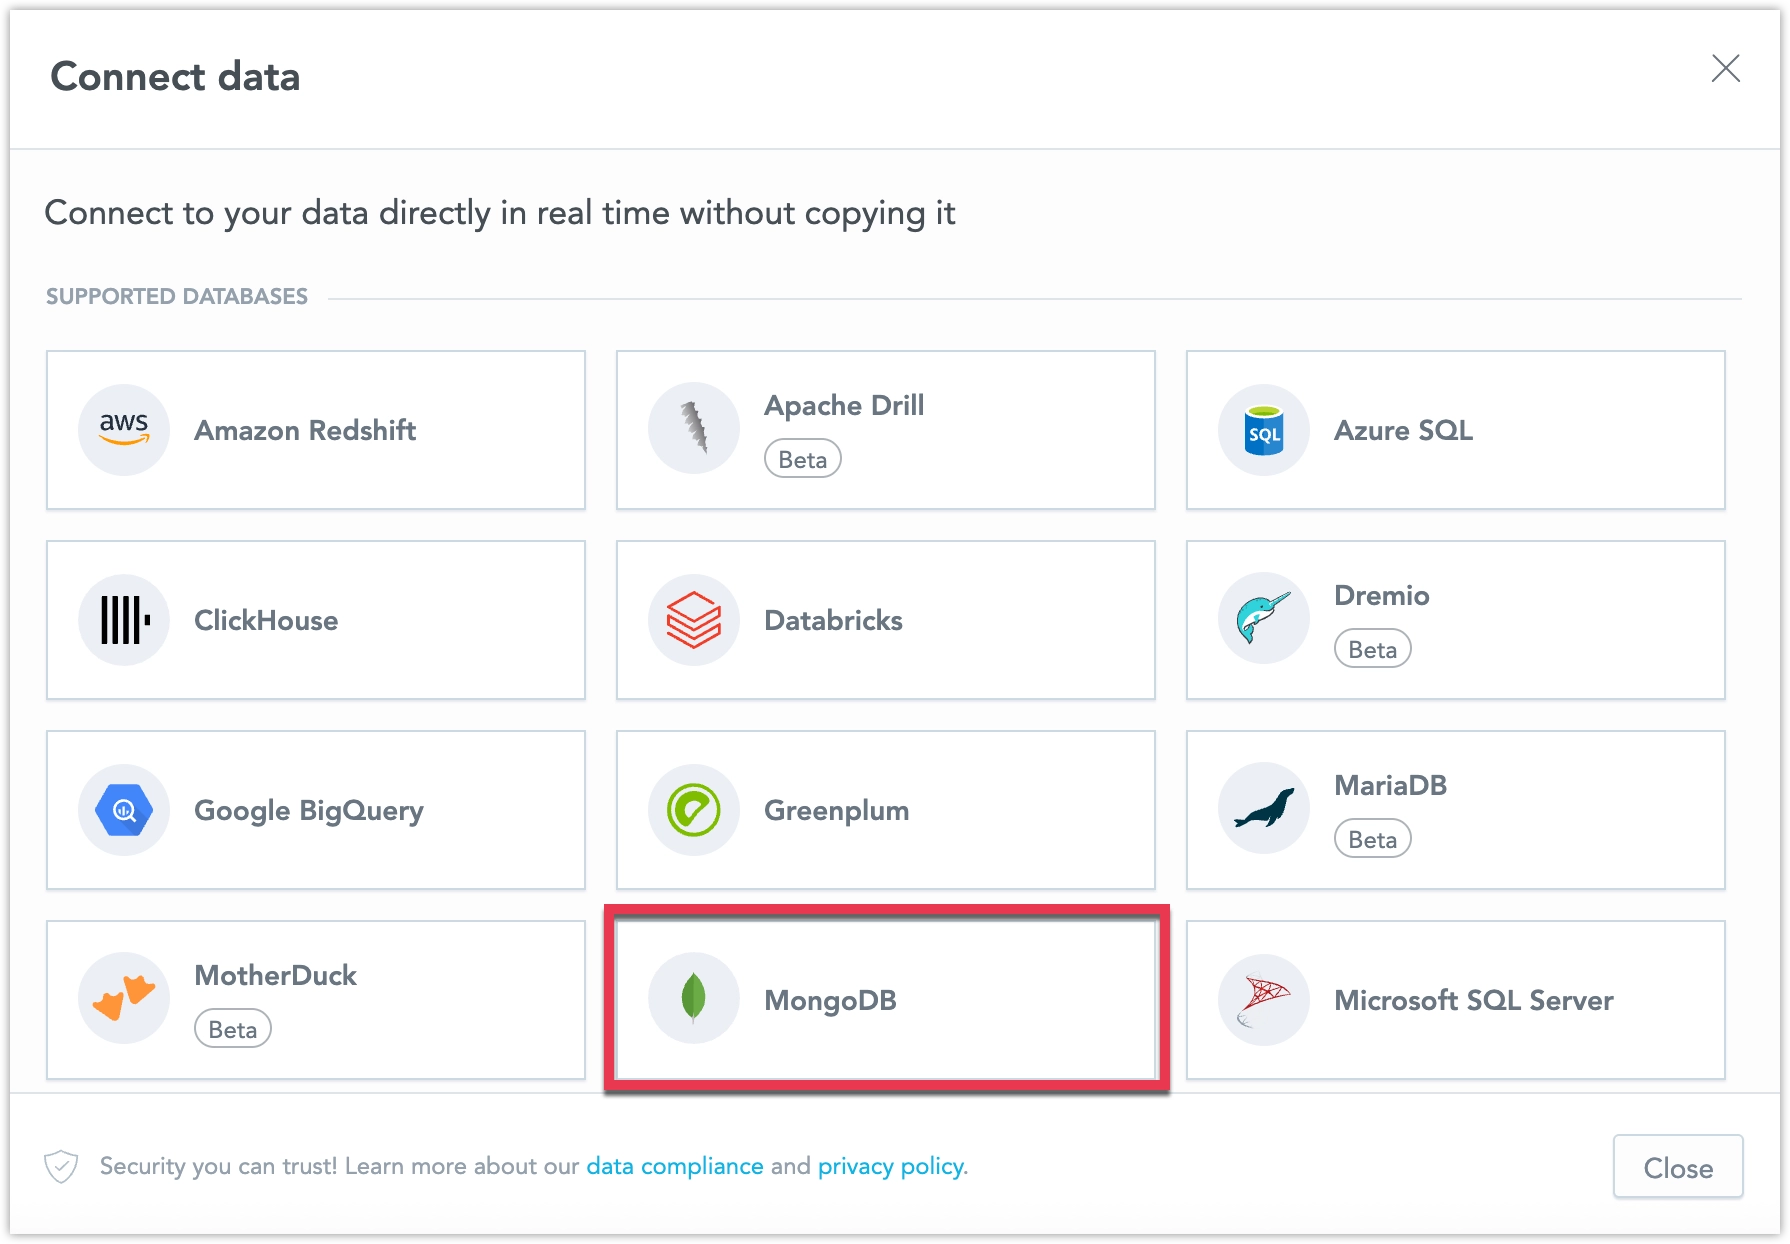Connect to the MongoDB database
The height and width of the screenshot is (1244, 1790).
pos(886,998)
